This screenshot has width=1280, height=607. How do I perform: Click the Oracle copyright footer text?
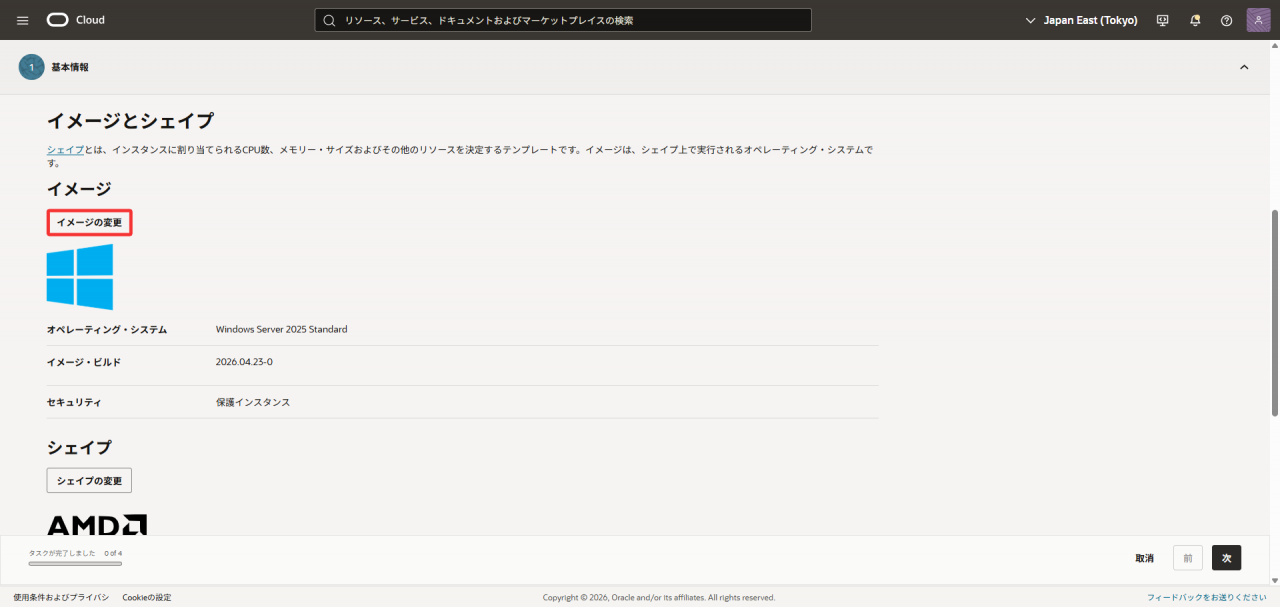(x=659, y=597)
